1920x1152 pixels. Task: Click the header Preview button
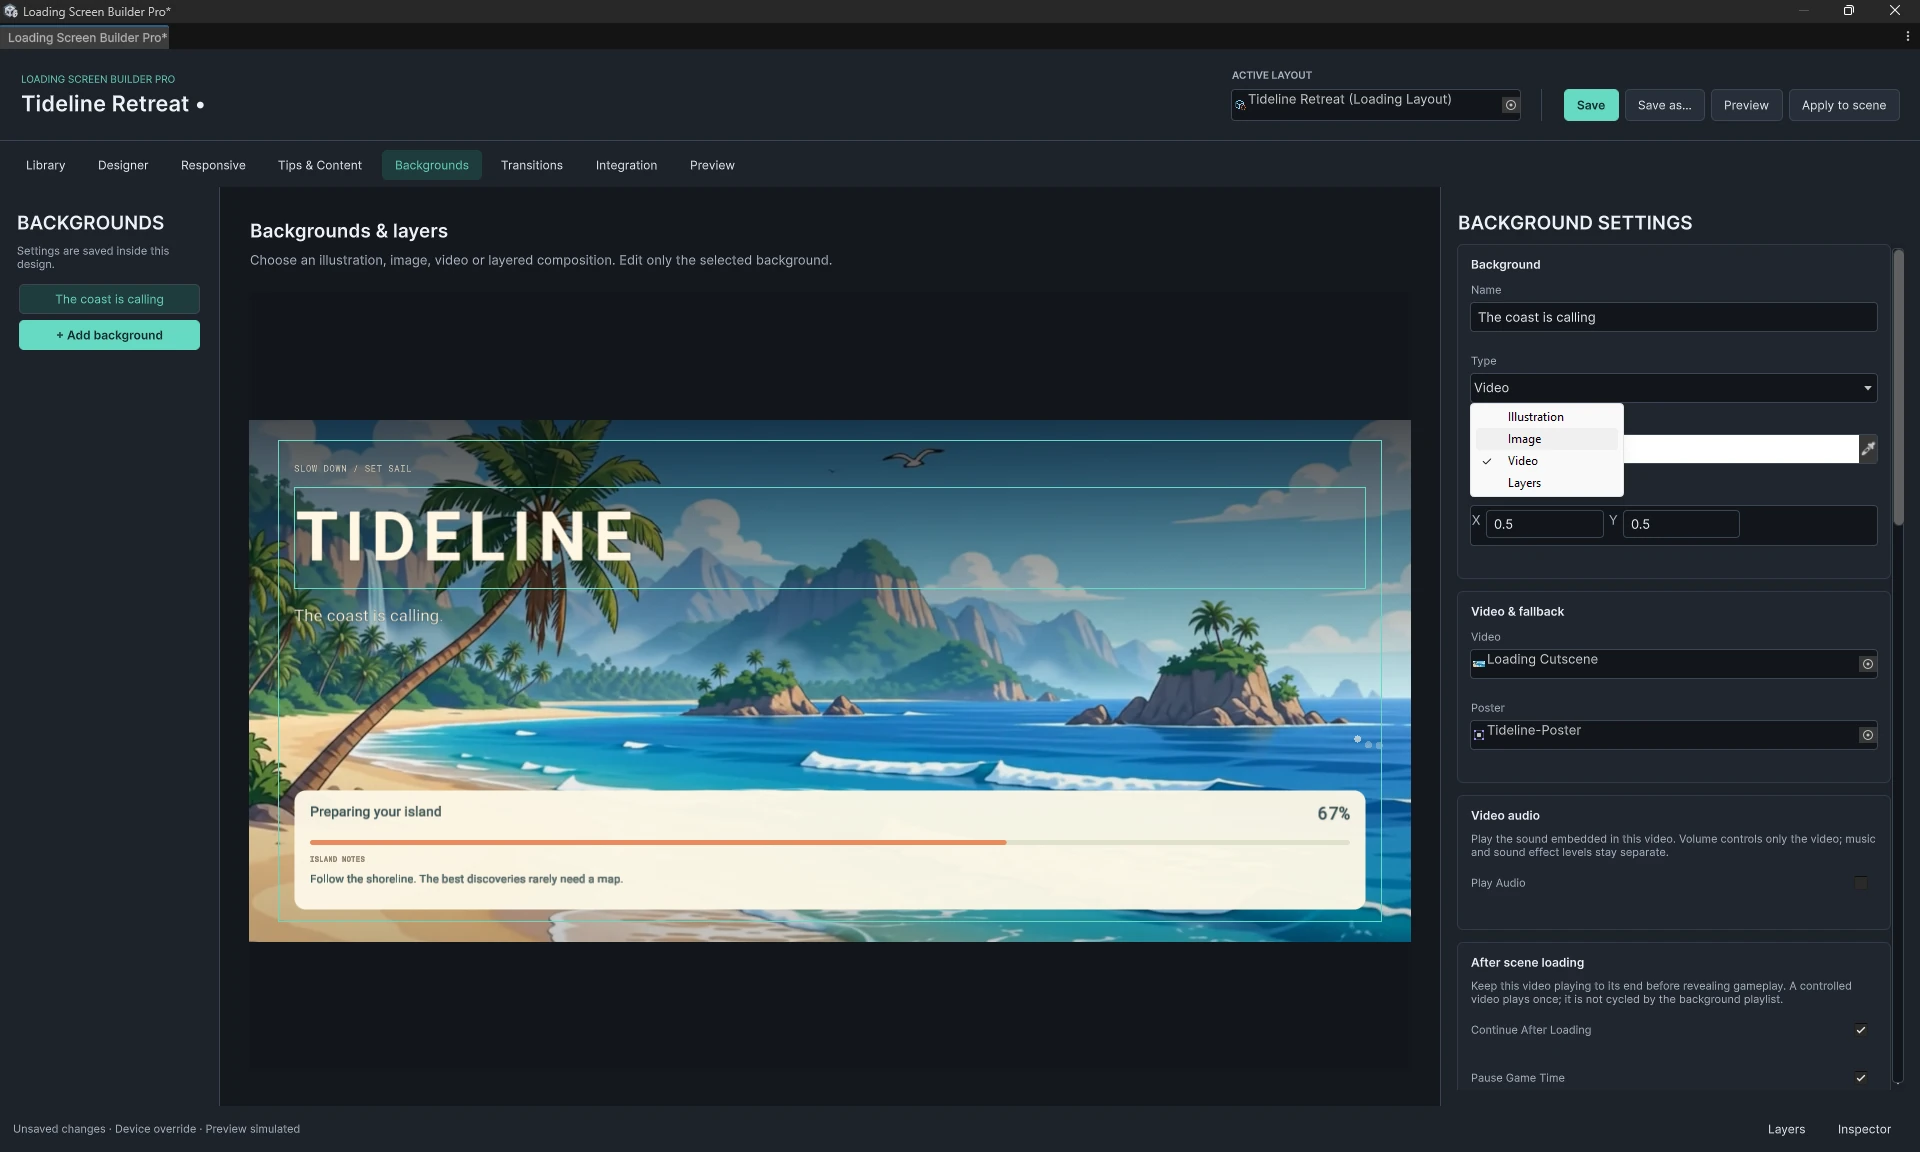[x=1746, y=105]
